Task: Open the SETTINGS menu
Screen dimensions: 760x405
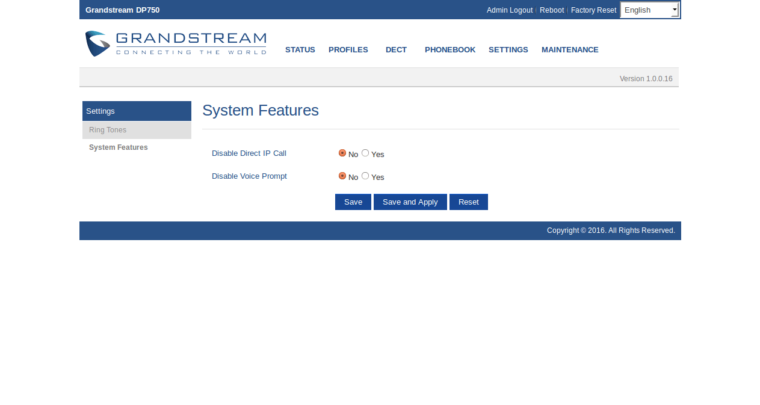Action: [x=508, y=50]
